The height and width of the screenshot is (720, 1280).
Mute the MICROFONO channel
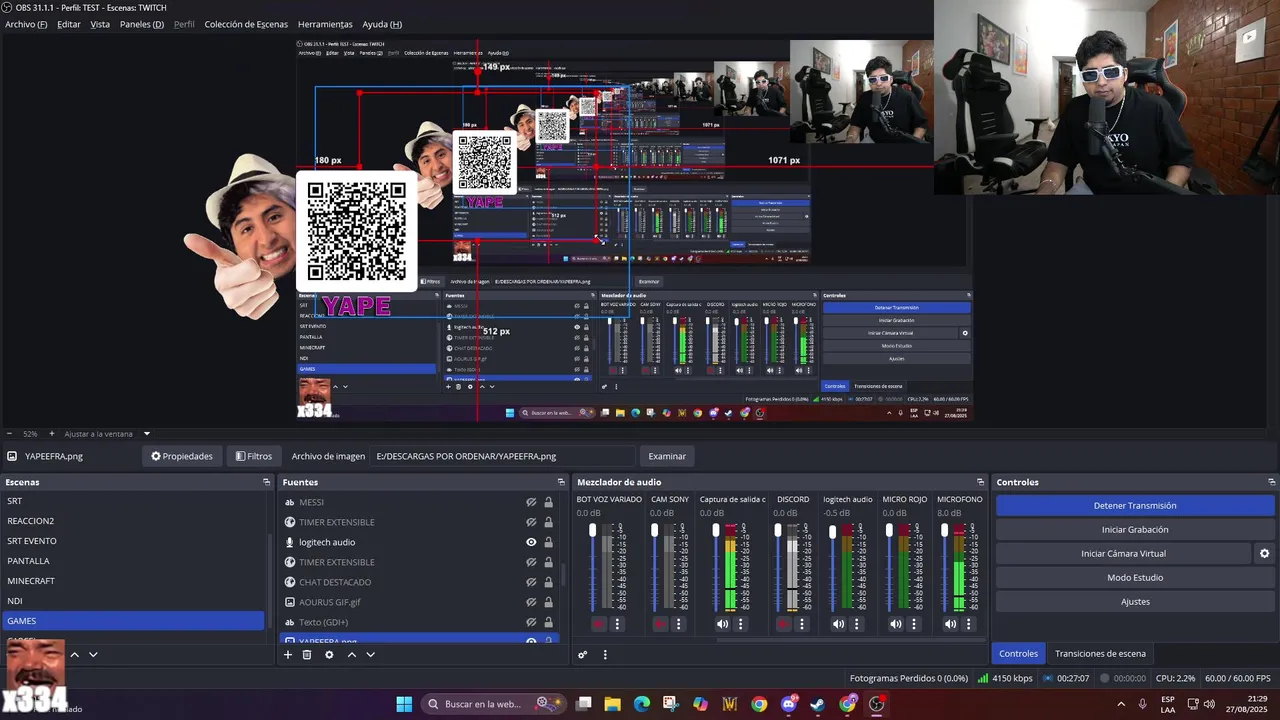pyautogui.click(x=950, y=624)
